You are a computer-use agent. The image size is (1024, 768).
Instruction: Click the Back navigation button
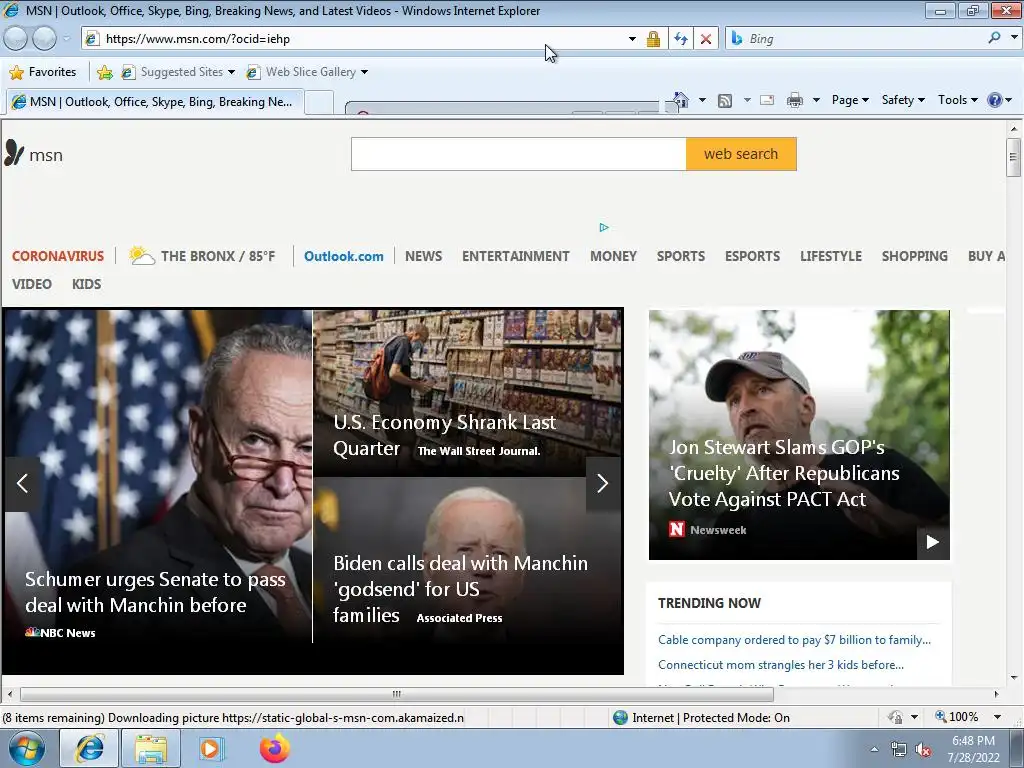(x=16, y=39)
